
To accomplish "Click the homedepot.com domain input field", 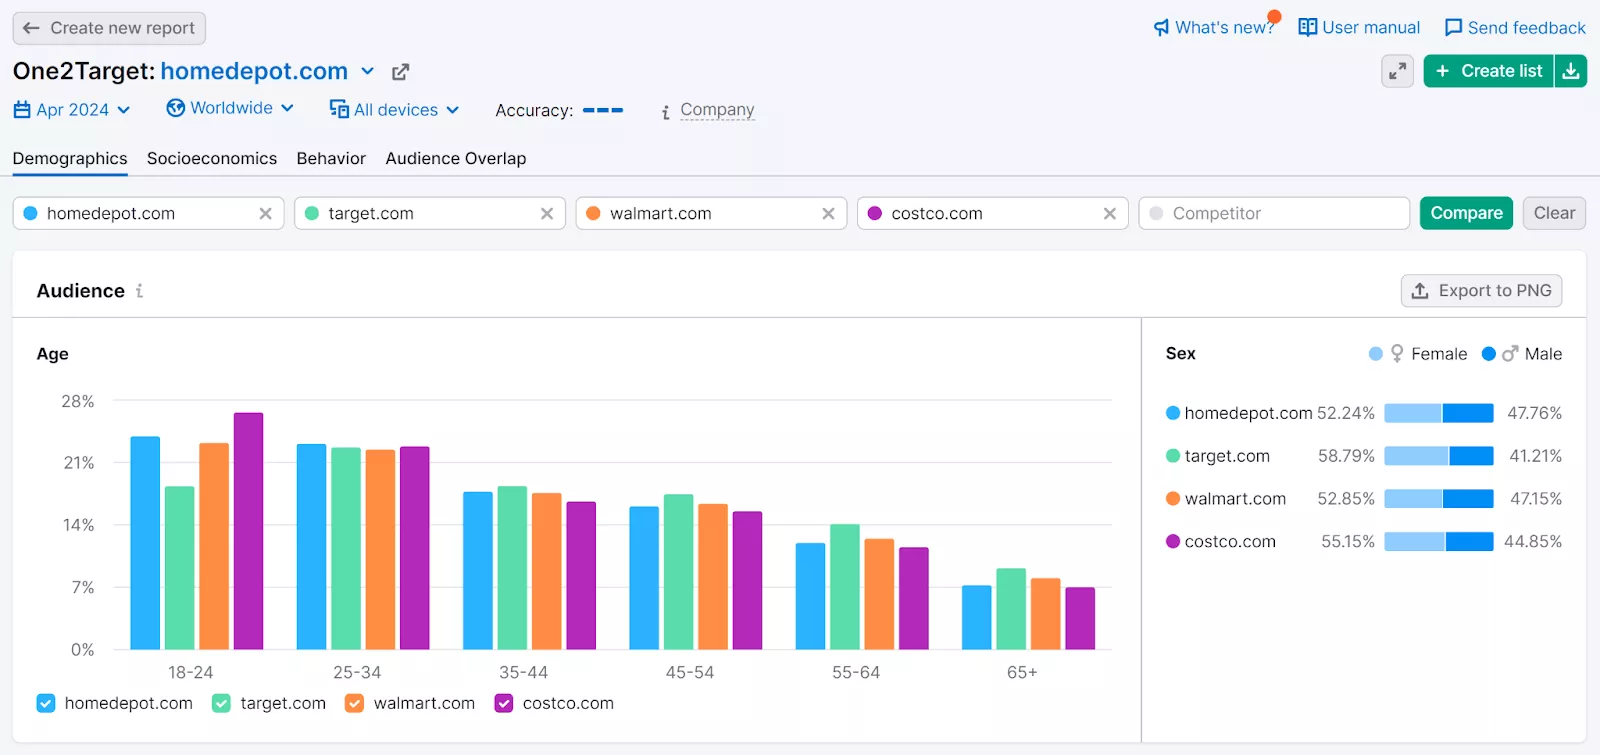I will pyautogui.click(x=149, y=213).
